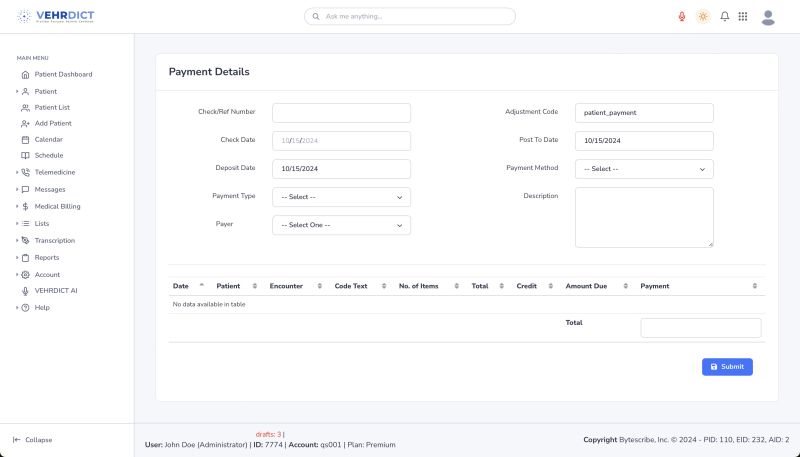Expand the Help menu arrow
Image resolution: width=800 pixels, height=457 pixels.
coord(17,308)
